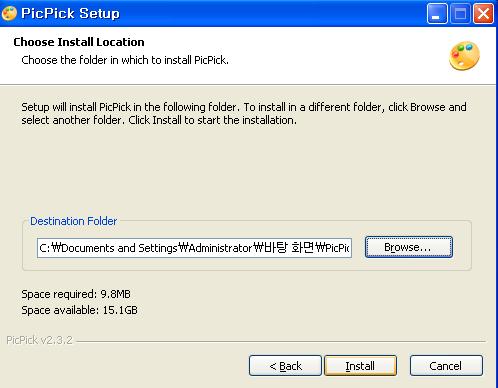Click the 'Destination Folder' group label
The height and width of the screenshot is (388, 498).
(73, 221)
